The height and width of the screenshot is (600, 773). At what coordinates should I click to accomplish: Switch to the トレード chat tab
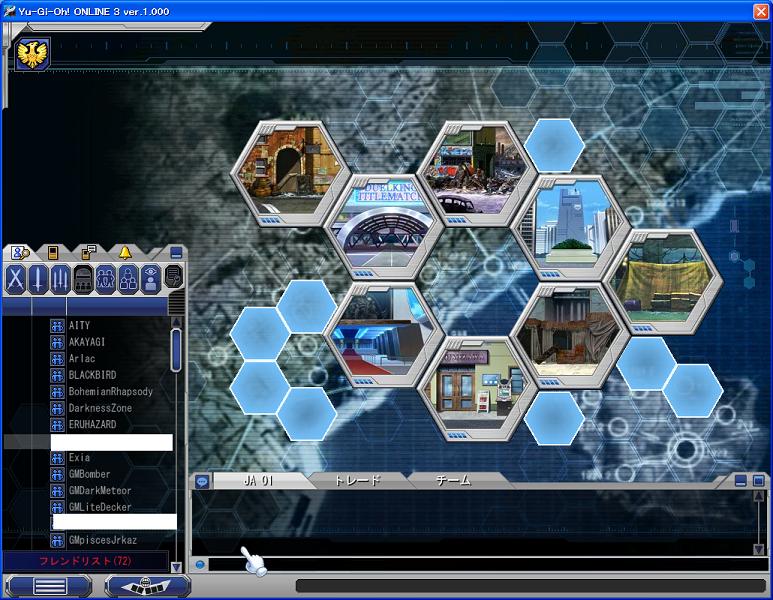(x=358, y=481)
